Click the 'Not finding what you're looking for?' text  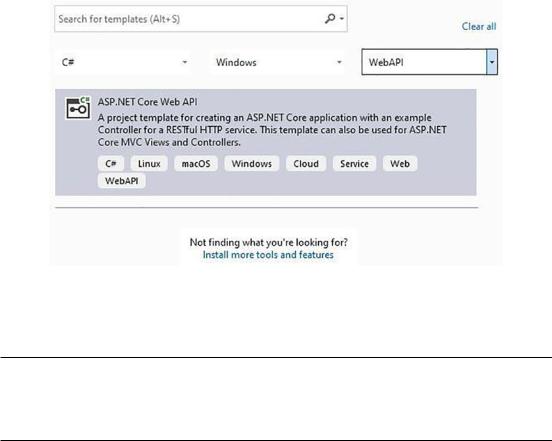point(268,242)
